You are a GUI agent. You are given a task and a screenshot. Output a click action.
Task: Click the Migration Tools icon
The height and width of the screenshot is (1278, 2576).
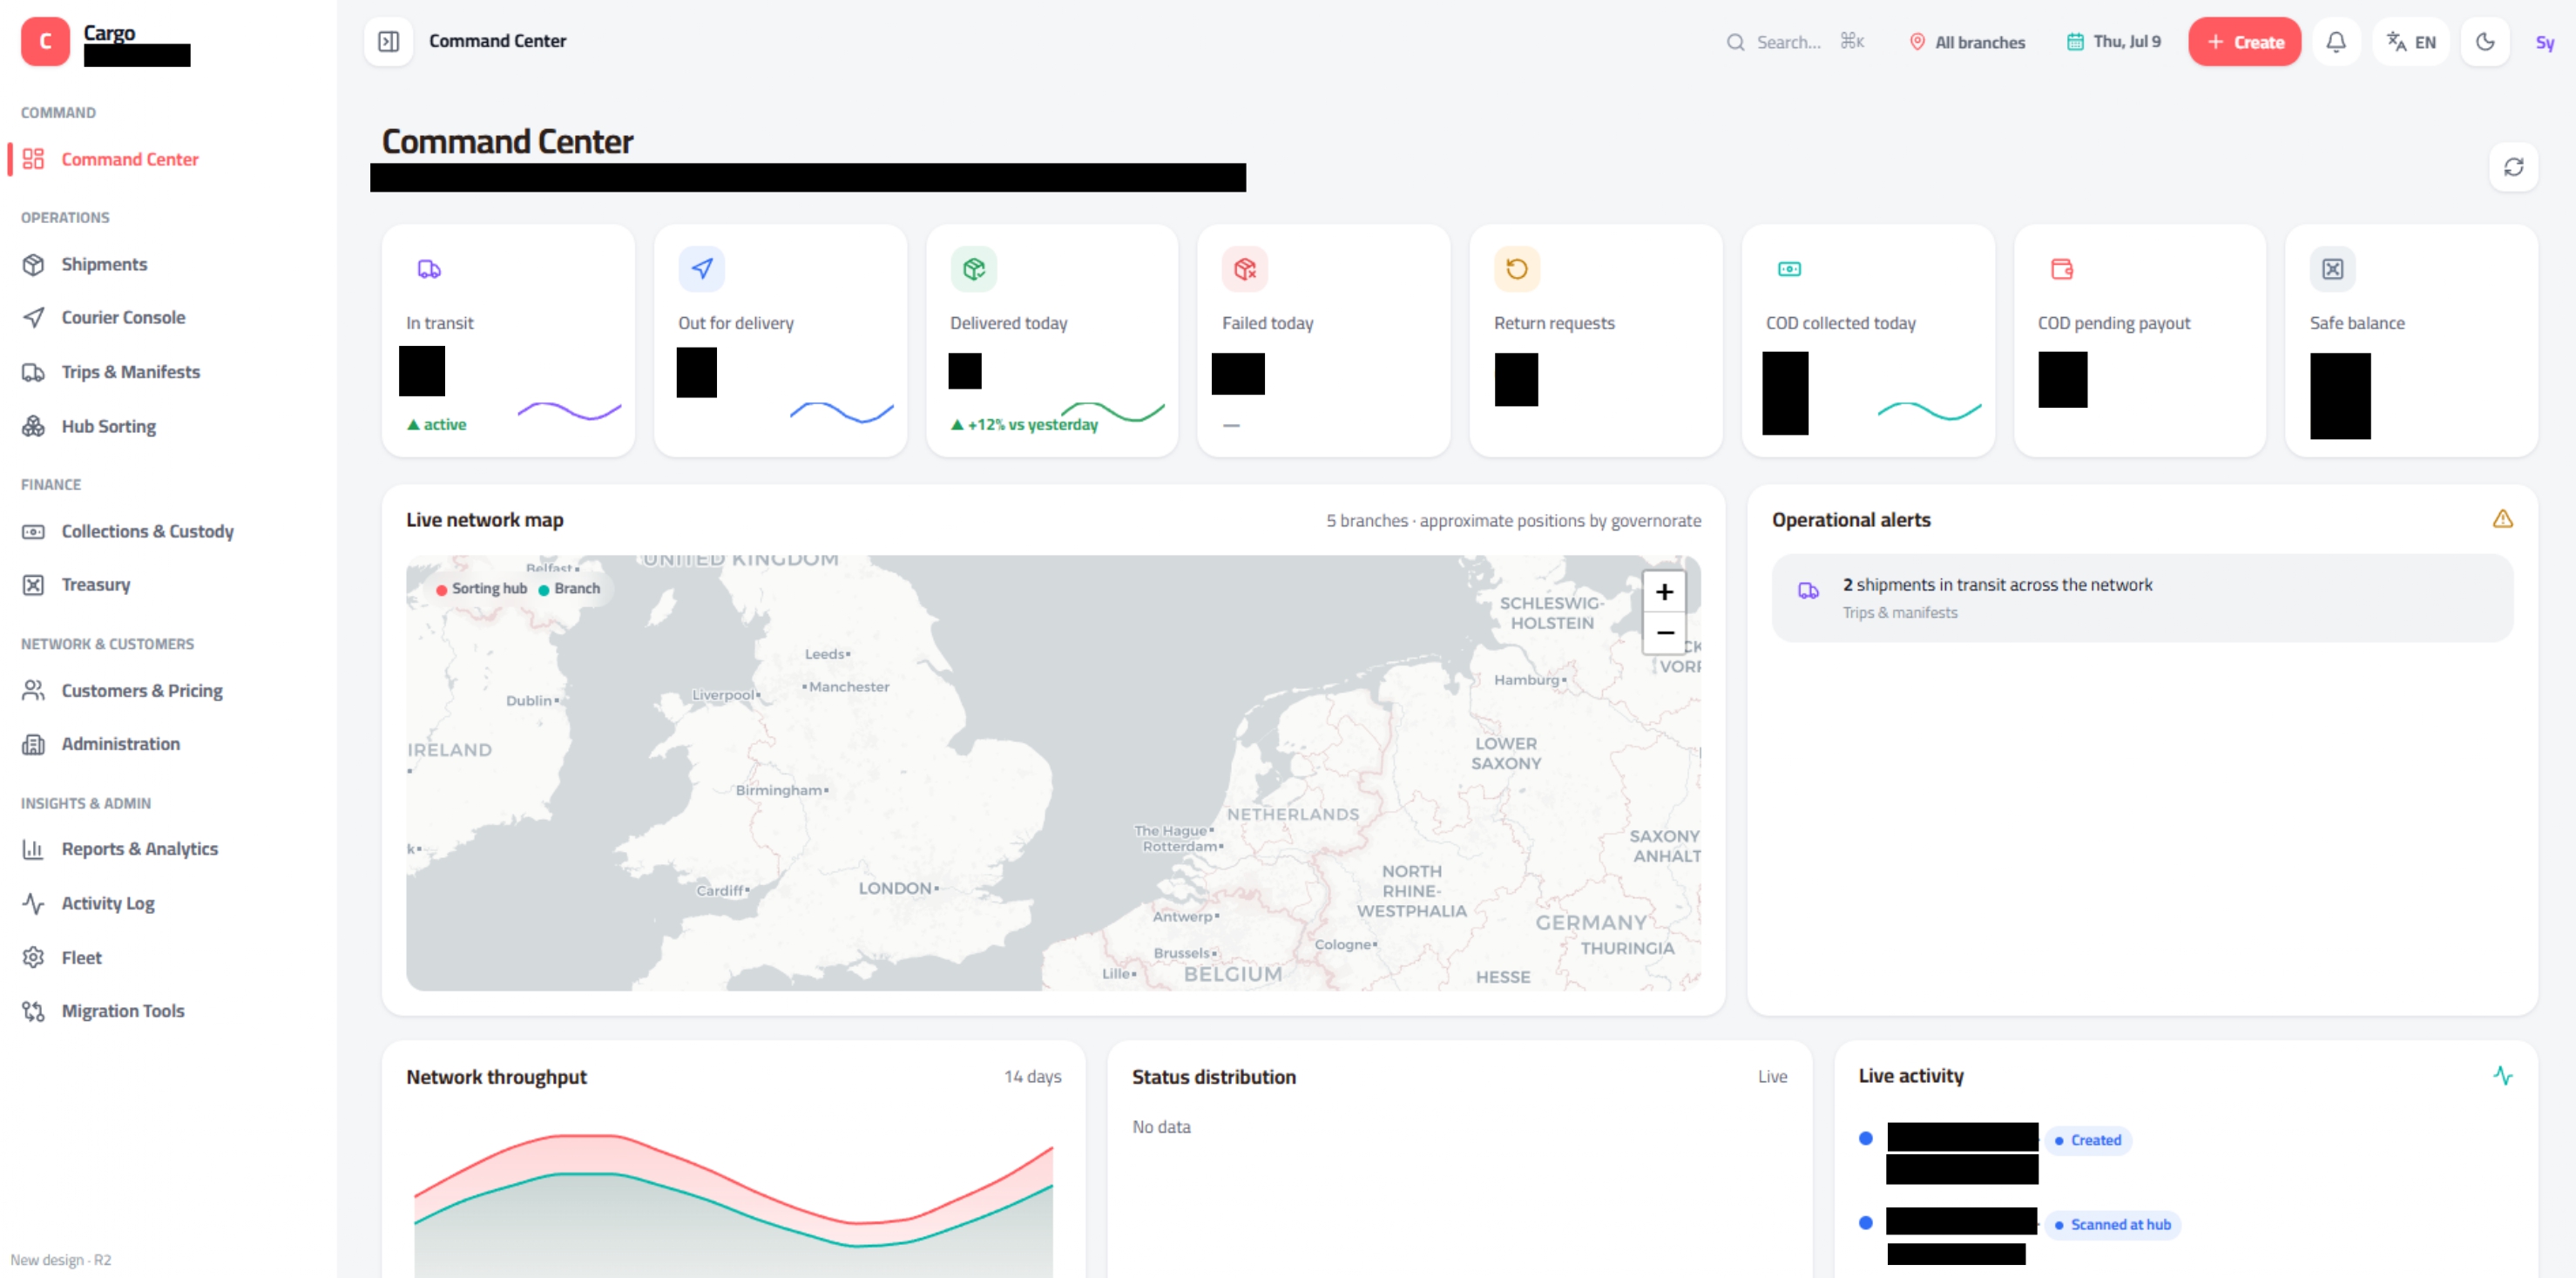point(33,1011)
